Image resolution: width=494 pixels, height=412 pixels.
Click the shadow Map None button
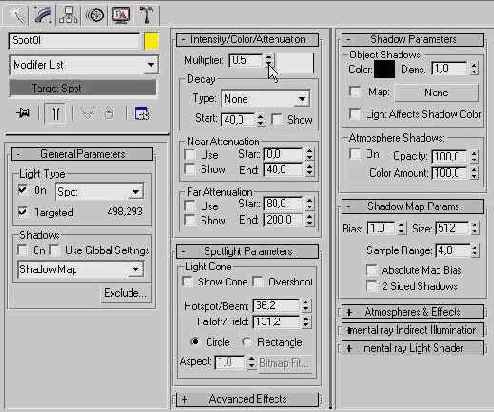click(x=437, y=92)
